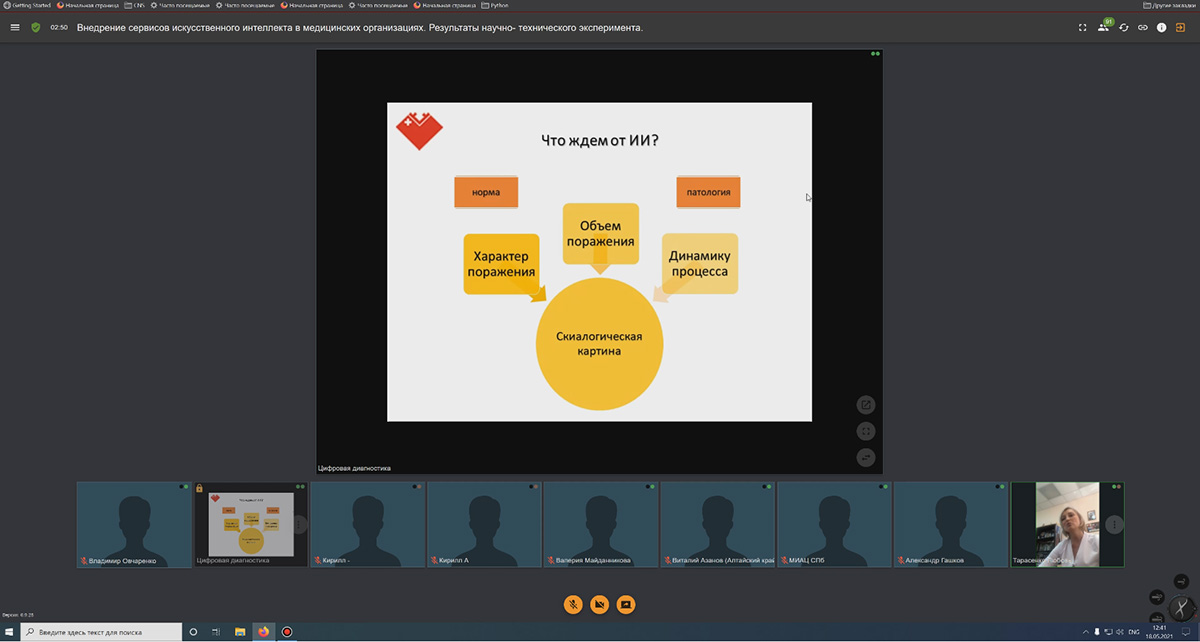
Task: Open options menu on Тарасевич video tile
Action: click(x=1115, y=525)
